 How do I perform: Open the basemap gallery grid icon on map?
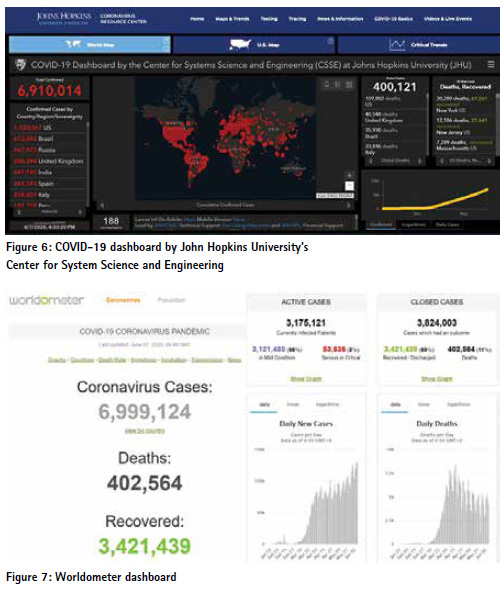349,84
